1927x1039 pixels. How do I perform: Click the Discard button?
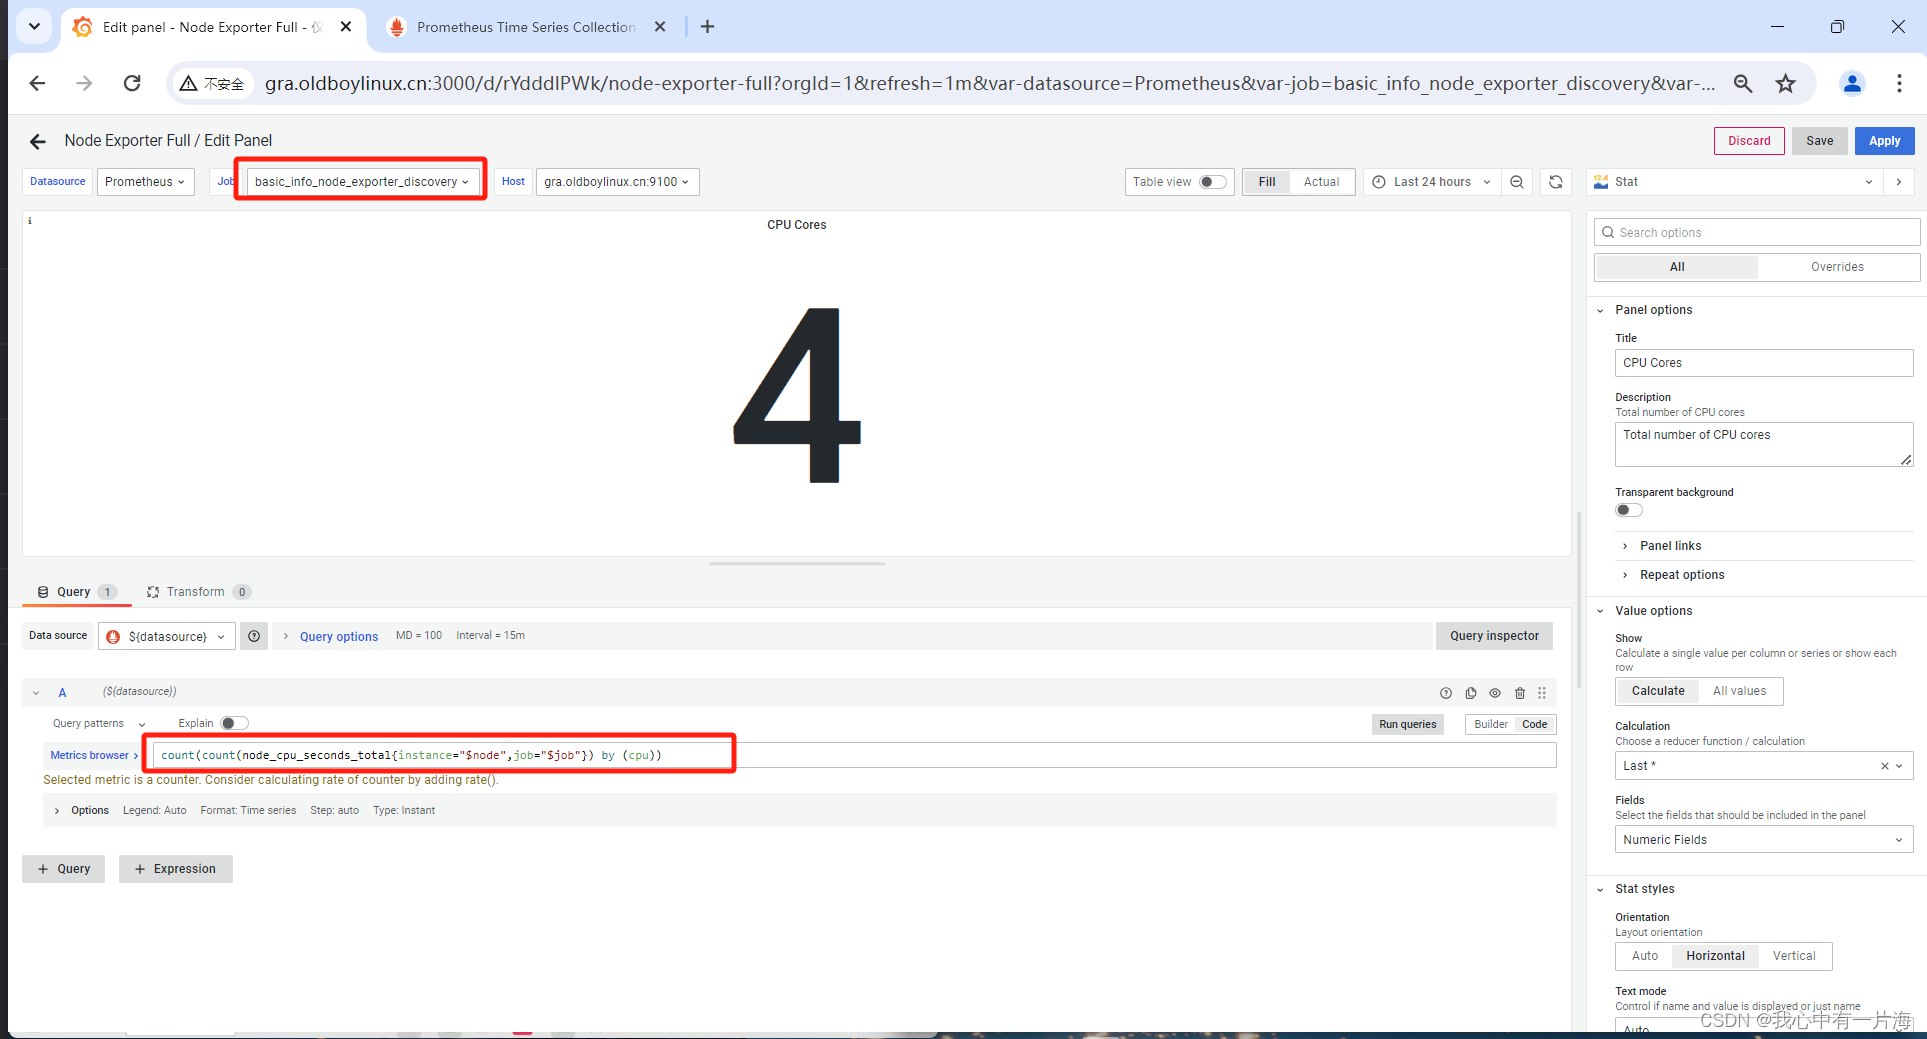click(1749, 141)
